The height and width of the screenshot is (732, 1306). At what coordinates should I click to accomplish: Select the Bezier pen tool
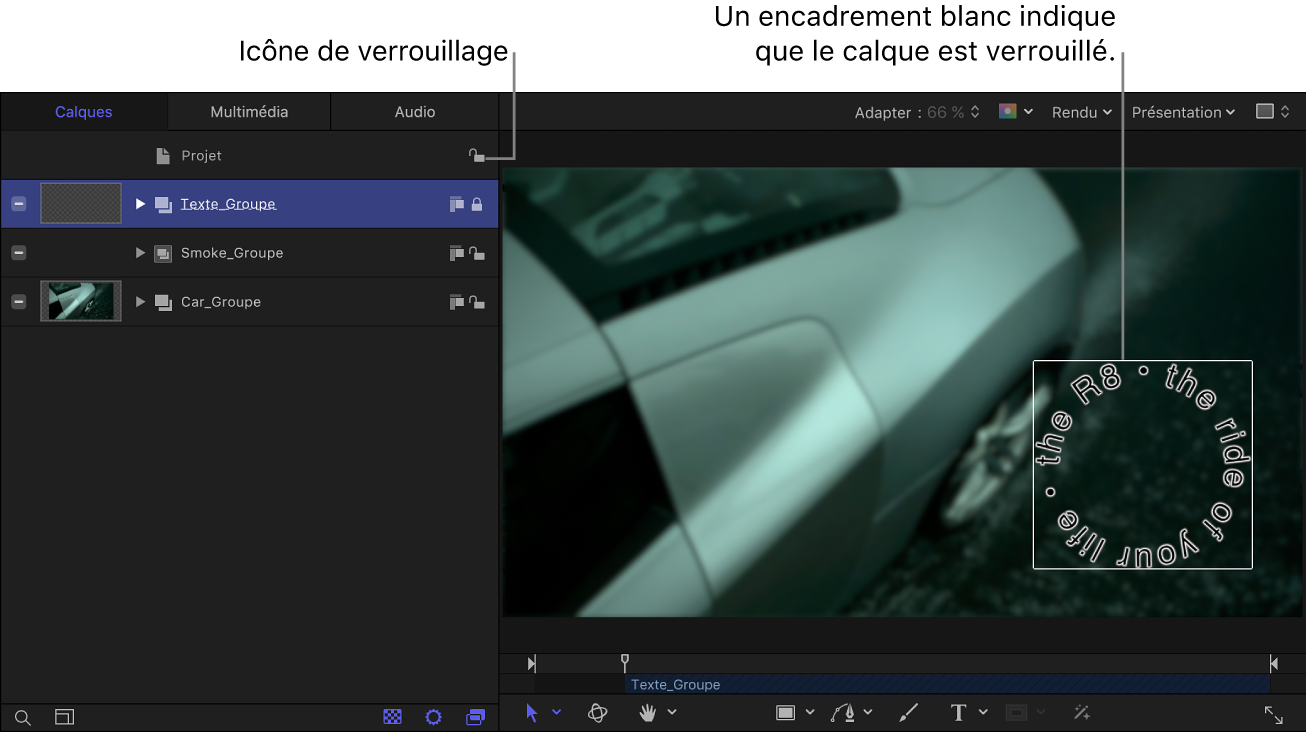pos(843,713)
